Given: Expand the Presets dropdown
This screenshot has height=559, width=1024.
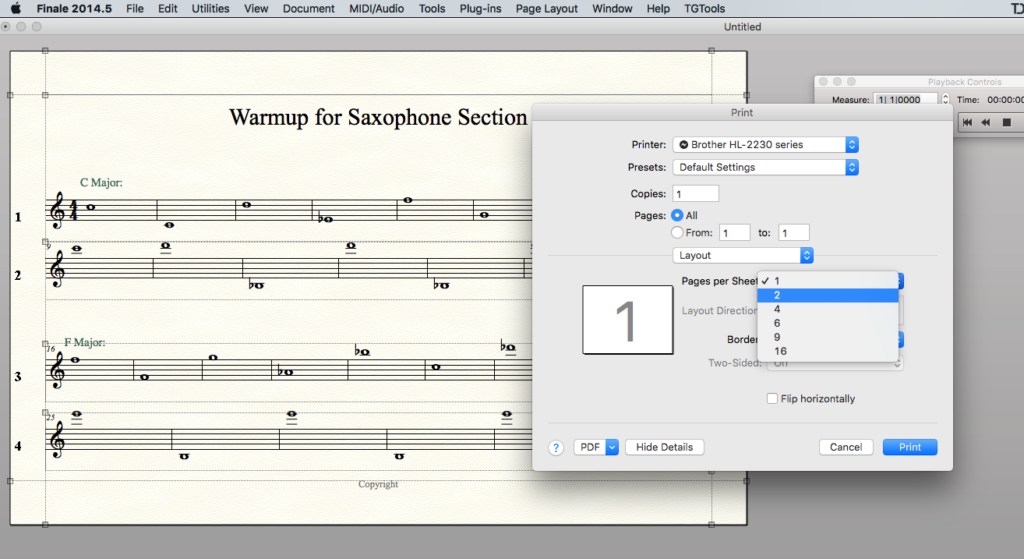Looking at the screenshot, I should click(765, 168).
